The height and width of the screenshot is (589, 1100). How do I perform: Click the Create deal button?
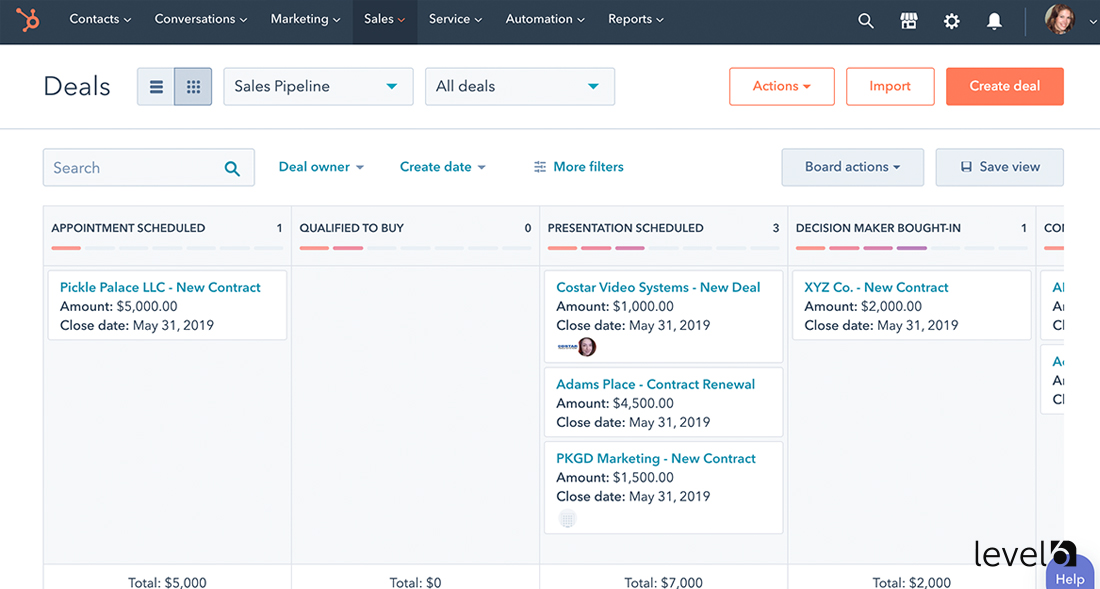tap(1004, 86)
